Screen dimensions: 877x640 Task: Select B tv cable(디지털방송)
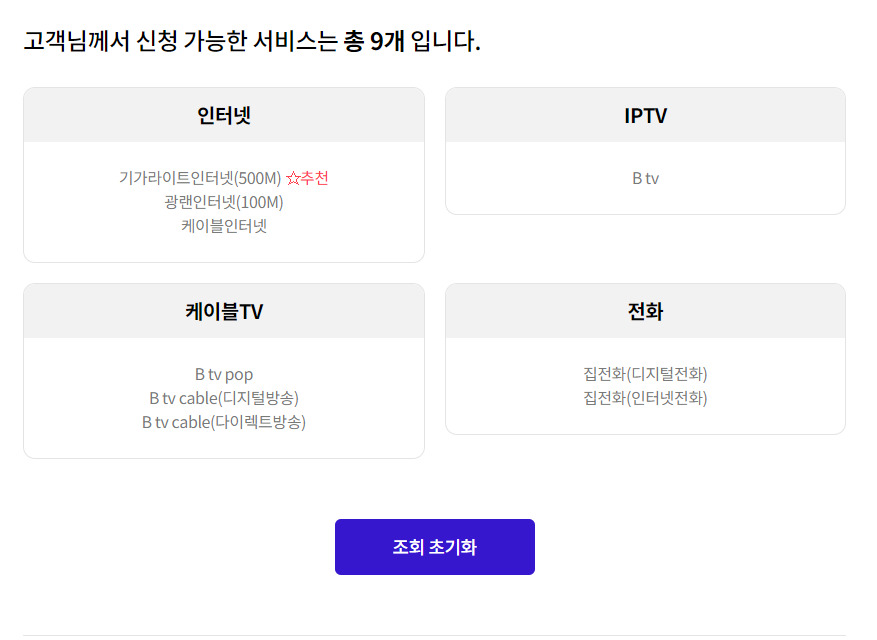[x=224, y=398]
